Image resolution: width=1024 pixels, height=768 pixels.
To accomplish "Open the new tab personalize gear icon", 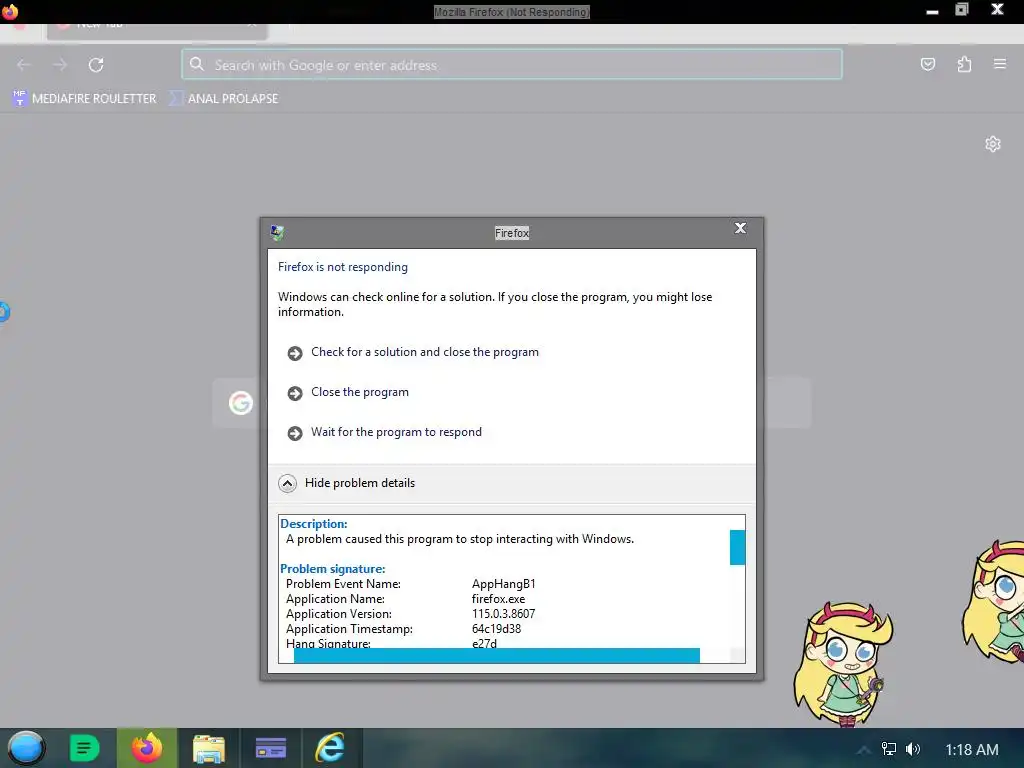I will [x=993, y=144].
